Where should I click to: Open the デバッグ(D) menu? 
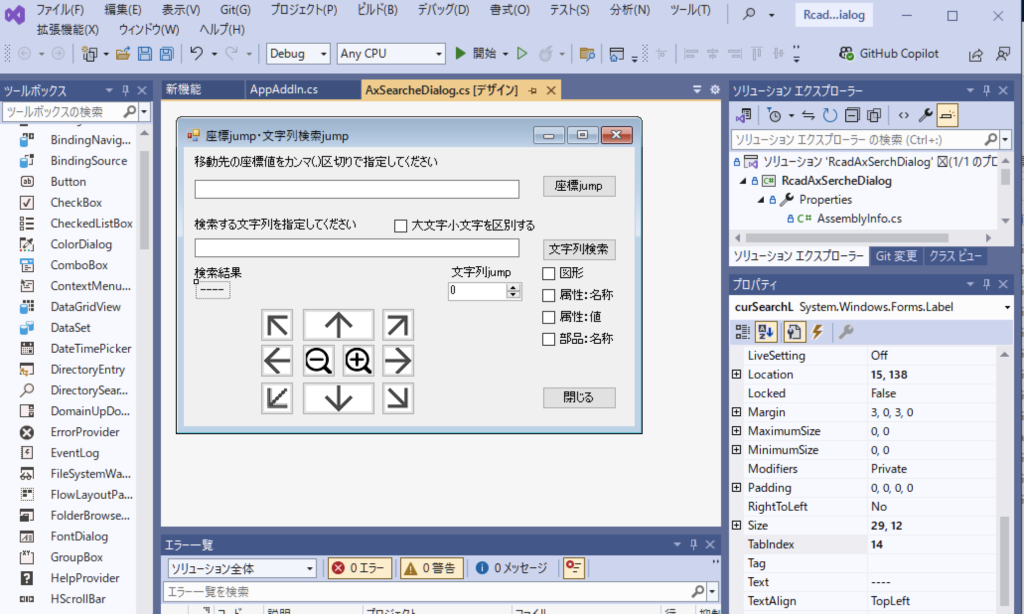click(443, 10)
